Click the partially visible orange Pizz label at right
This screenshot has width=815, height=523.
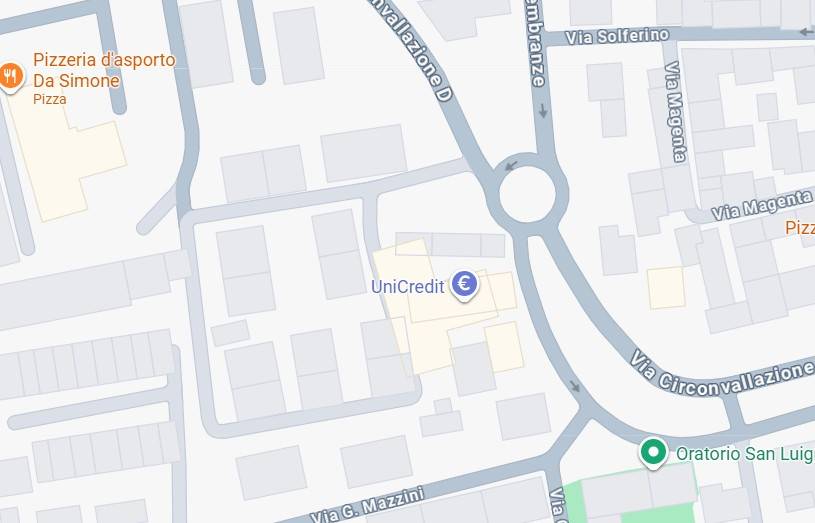(x=799, y=228)
